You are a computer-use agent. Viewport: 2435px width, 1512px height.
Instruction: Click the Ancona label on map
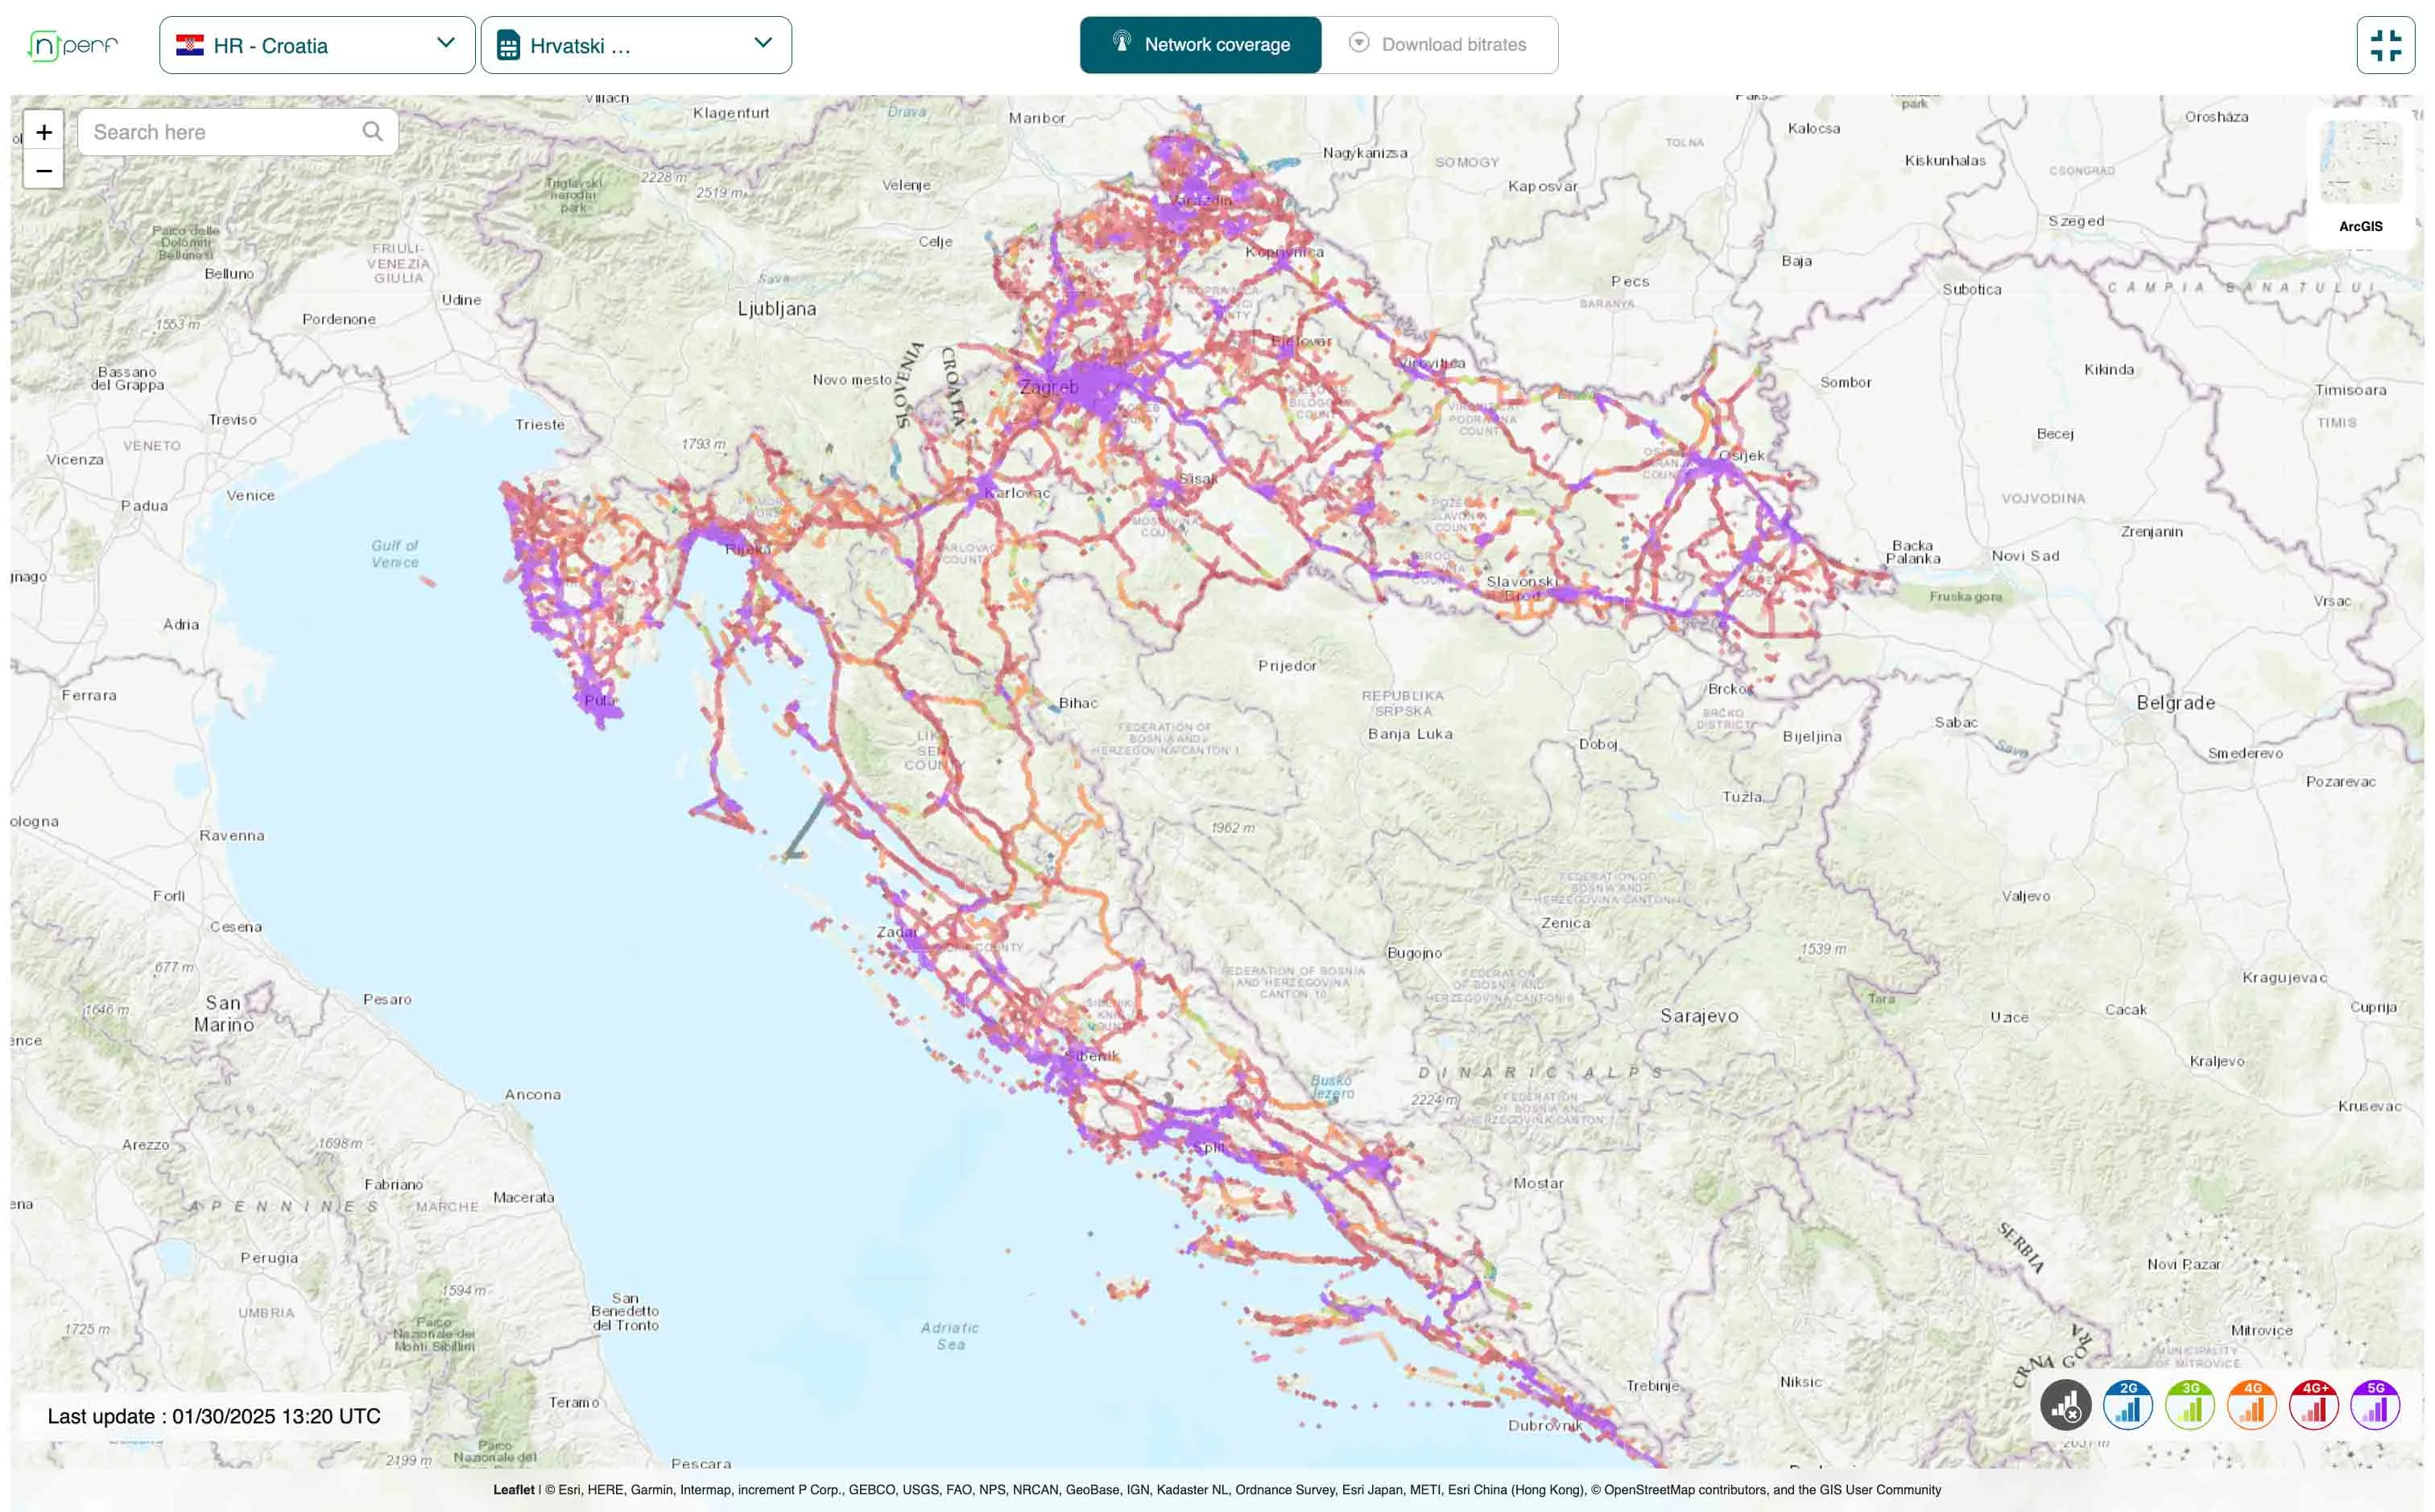pyautogui.click(x=533, y=1095)
